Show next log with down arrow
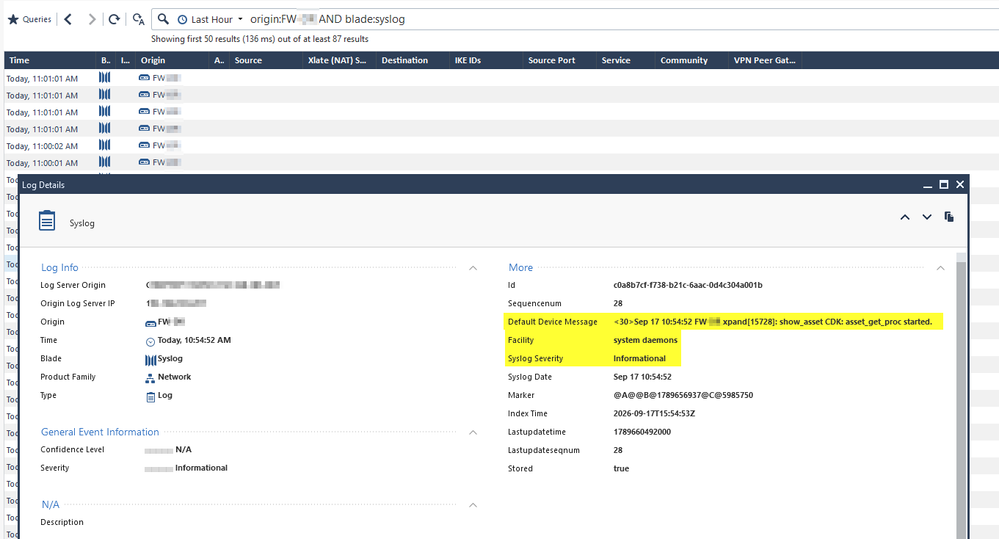Image resolution: width=999 pixels, height=539 pixels. click(927, 217)
